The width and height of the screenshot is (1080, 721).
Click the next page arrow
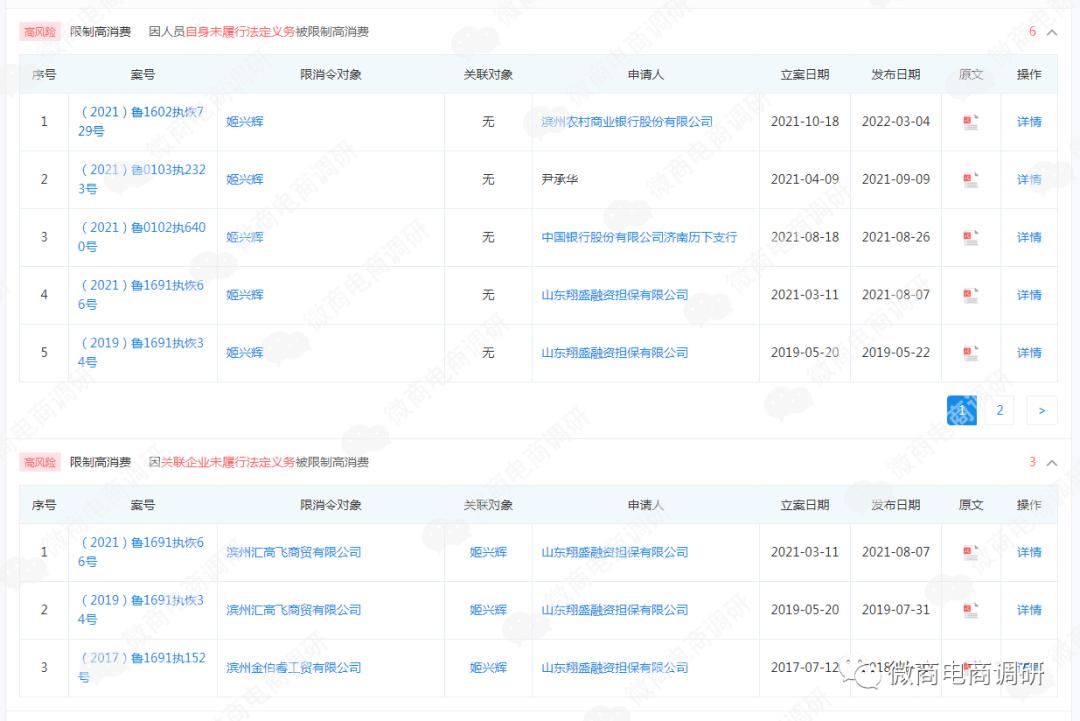tap(1041, 410)
